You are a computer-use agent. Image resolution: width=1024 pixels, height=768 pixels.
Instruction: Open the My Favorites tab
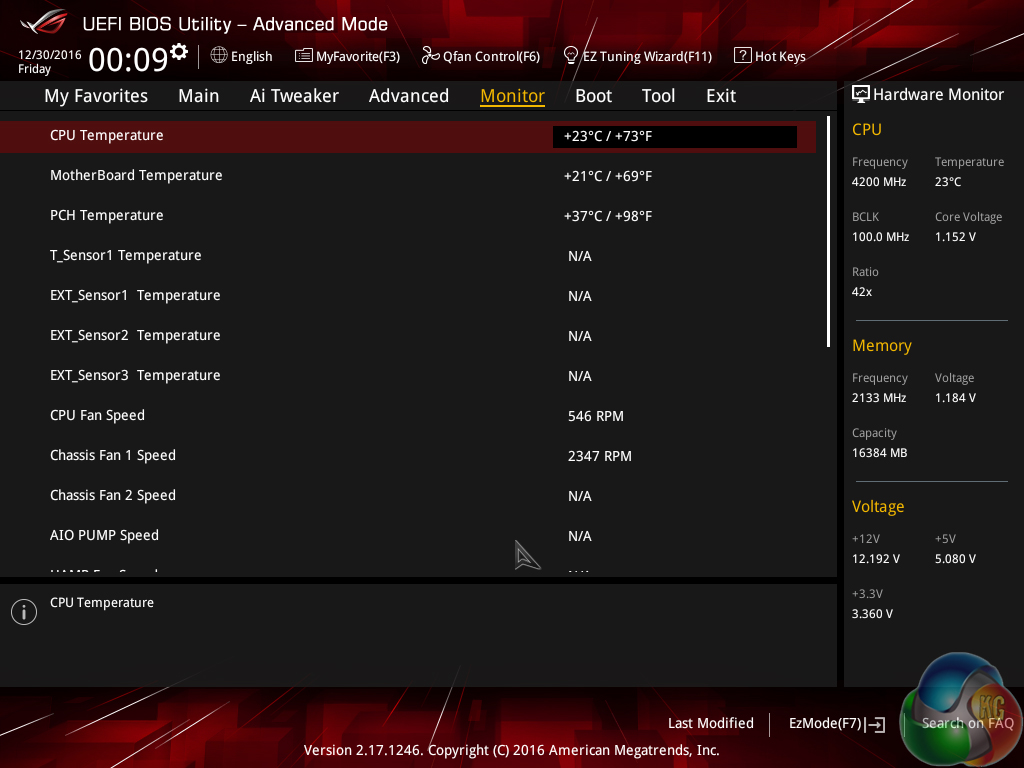(96, 96)
